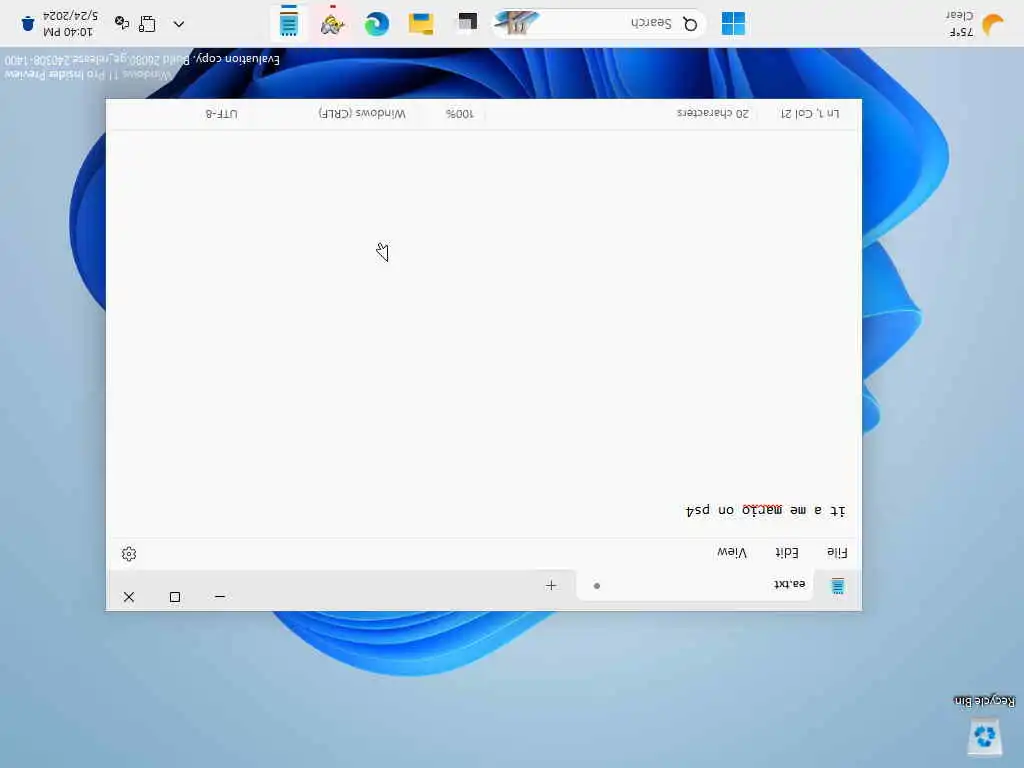The width and height of the screenshot is (1024, 768).
Task: Expand the hidden system tray icons chevron
Action: pos(178,24)
